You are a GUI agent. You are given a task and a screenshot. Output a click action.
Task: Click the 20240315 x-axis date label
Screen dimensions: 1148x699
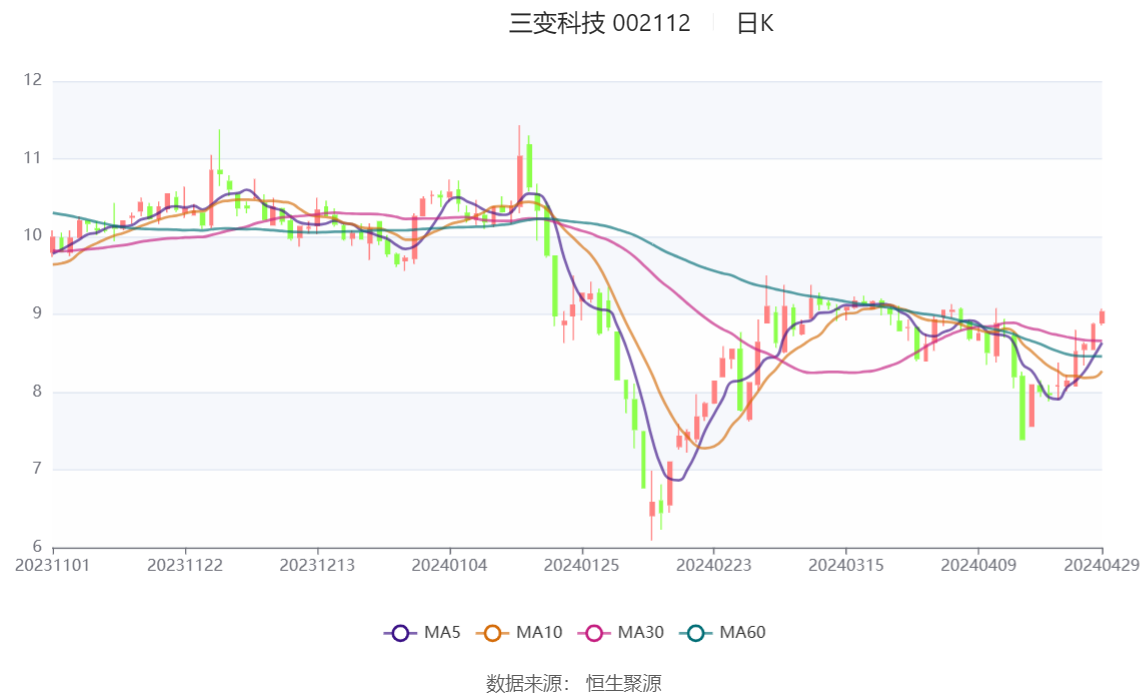click(846, 565)
